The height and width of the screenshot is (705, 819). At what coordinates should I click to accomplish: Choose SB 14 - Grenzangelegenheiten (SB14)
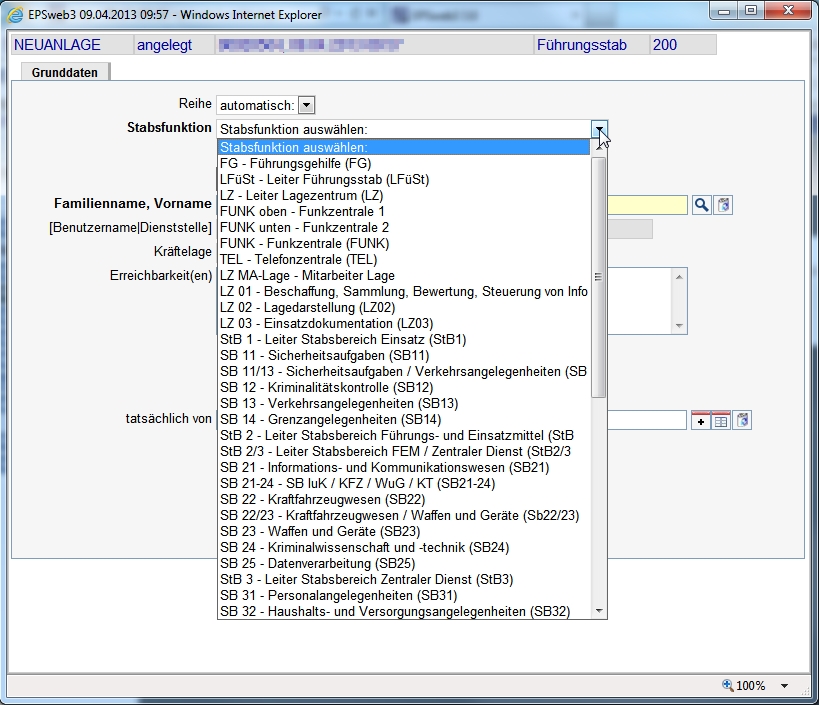click(403, 420)
